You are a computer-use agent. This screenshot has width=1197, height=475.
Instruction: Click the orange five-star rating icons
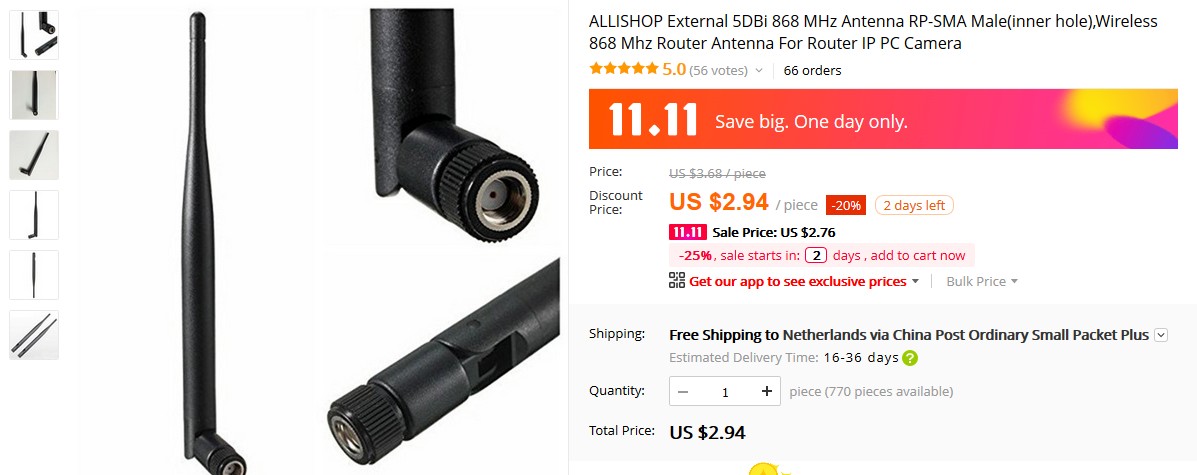tap(624, 69)
